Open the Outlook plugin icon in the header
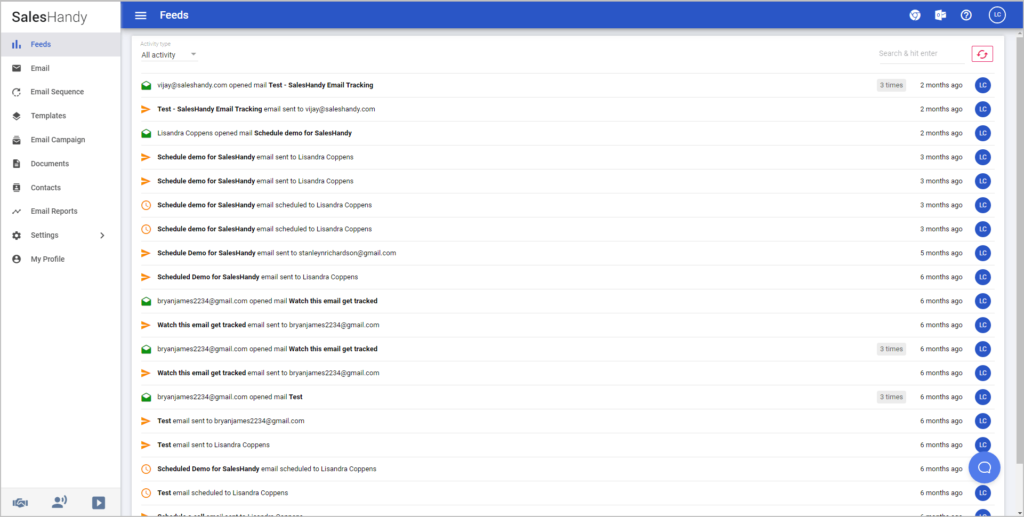1024x517 pixels. 940,15
